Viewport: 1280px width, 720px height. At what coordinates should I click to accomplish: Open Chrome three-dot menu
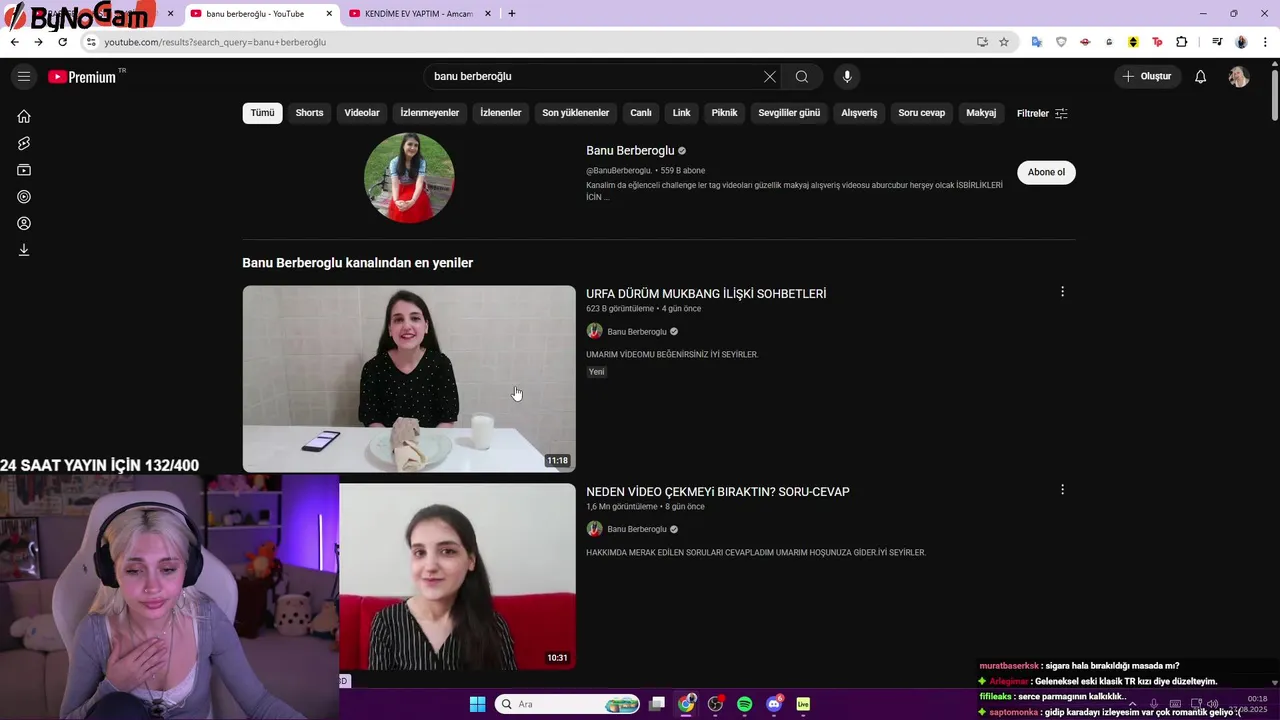pos(1265,42)
